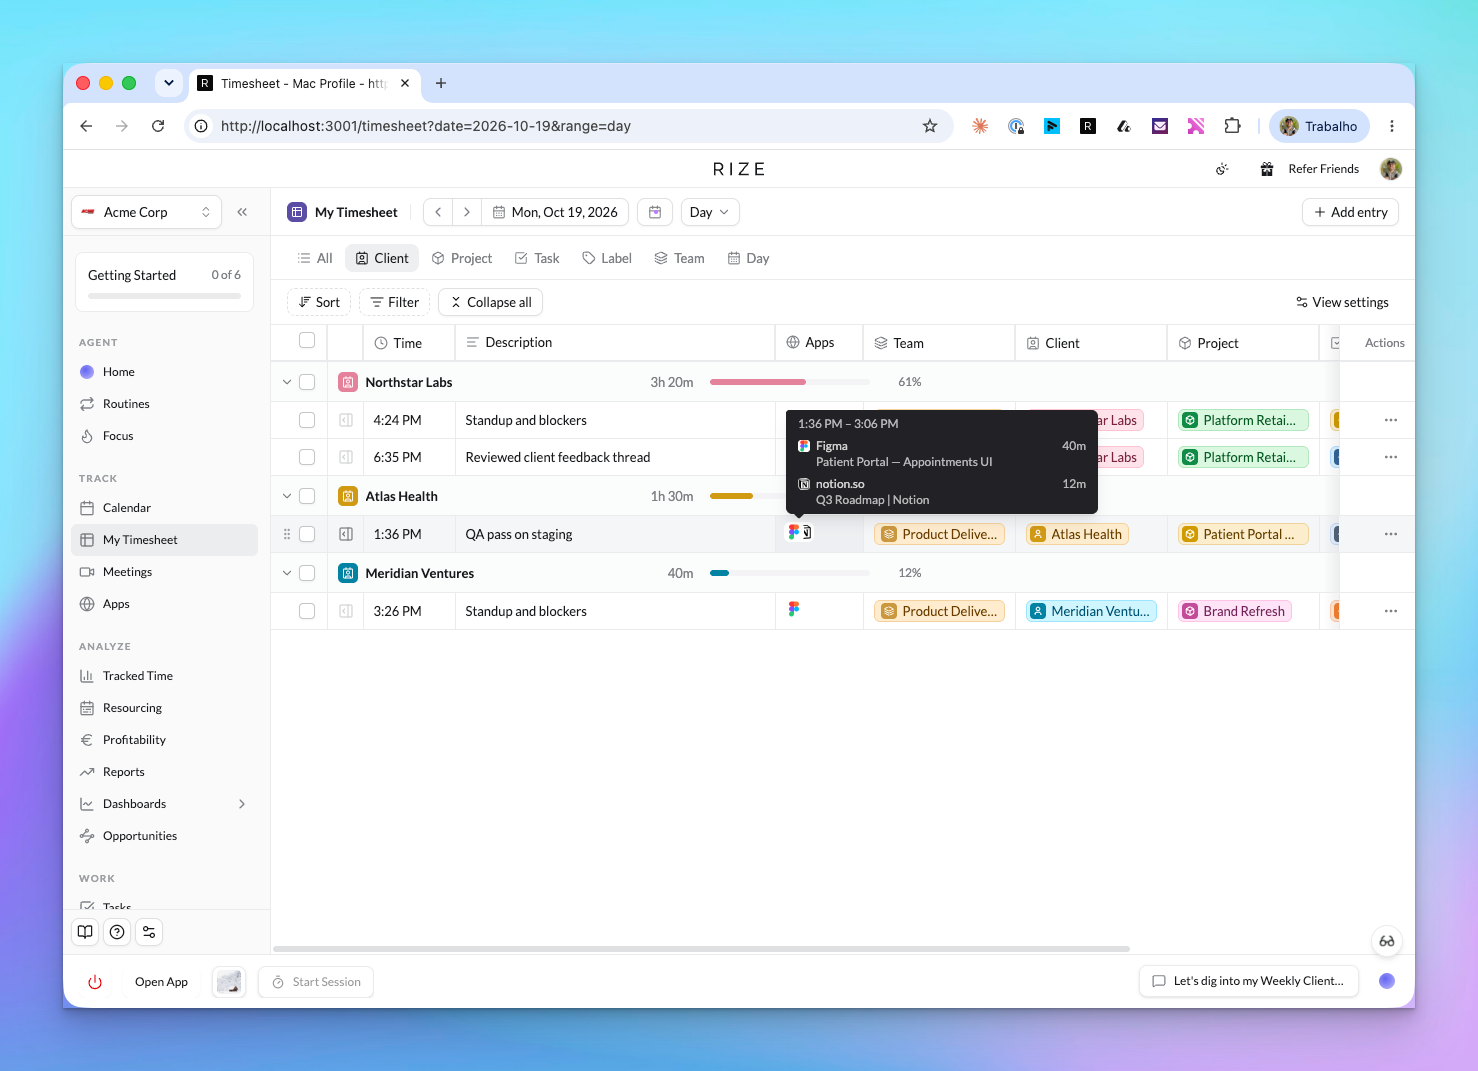Image resolution: width=1478 pixels, height=1071 pixels.
Task: Open View settings
Action: [x=1342, y=302]
